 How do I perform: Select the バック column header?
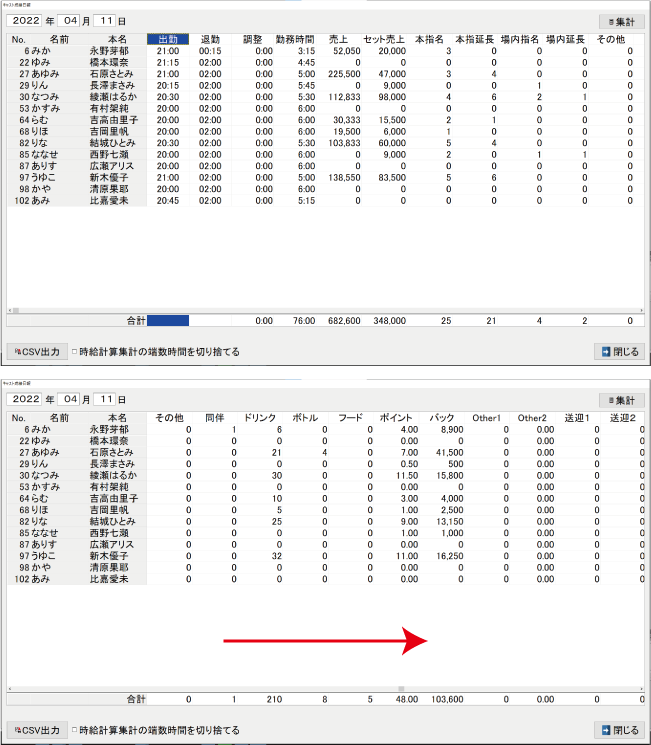tap(441, 418)
